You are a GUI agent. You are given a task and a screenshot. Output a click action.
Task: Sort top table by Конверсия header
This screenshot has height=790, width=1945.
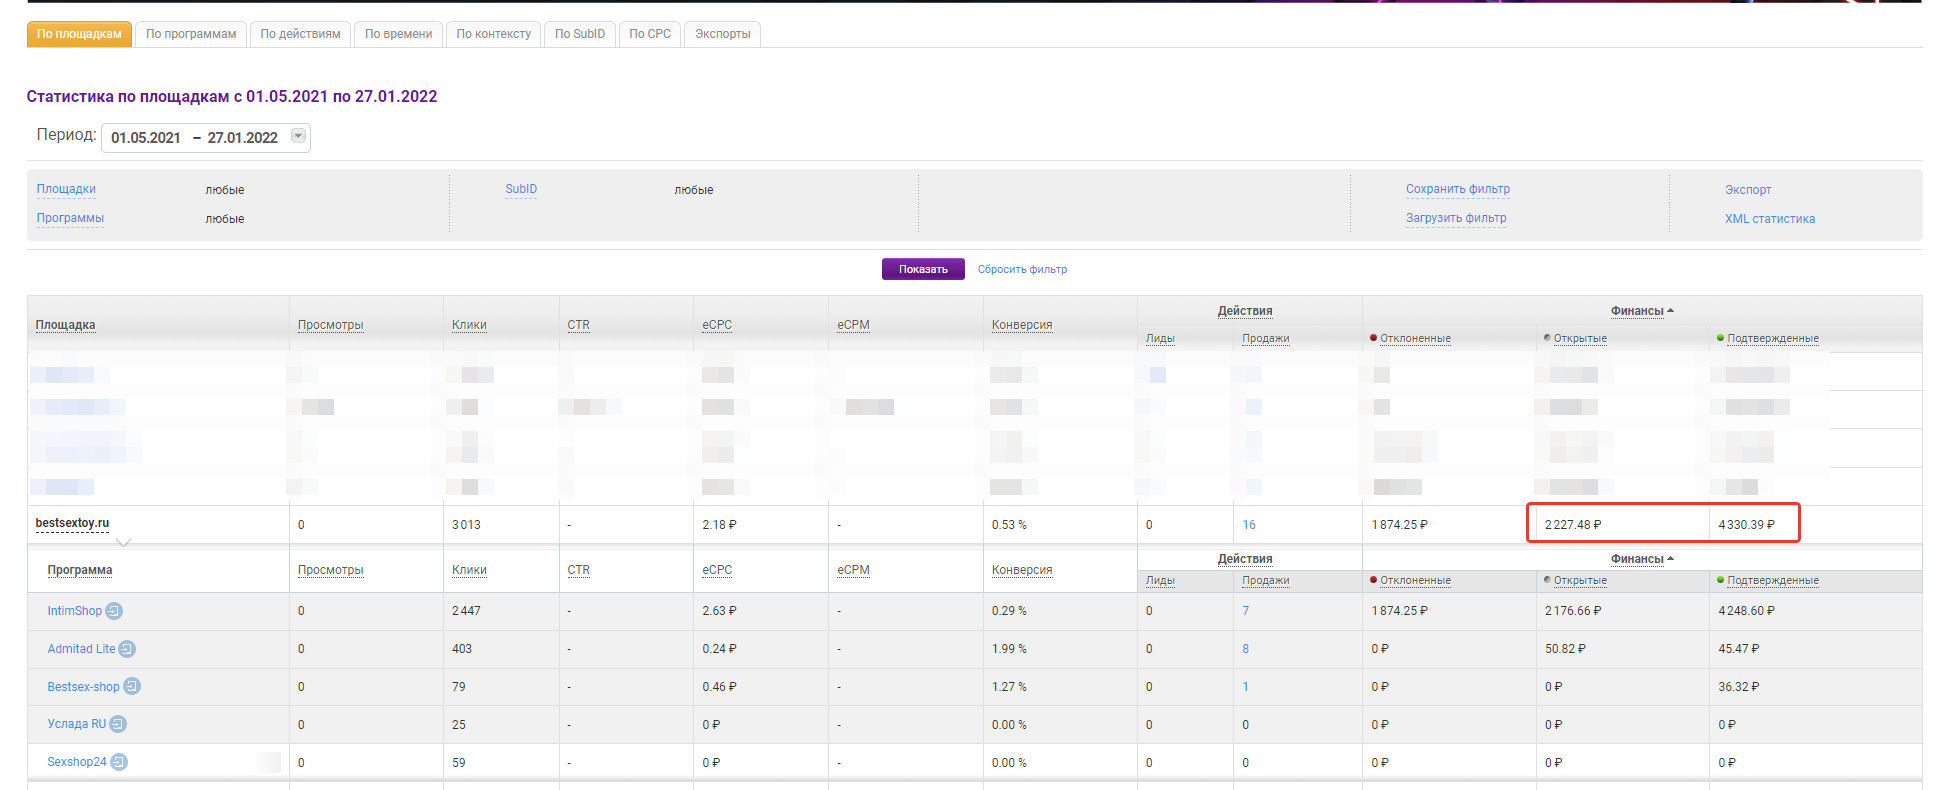(x=1022, y=325)
